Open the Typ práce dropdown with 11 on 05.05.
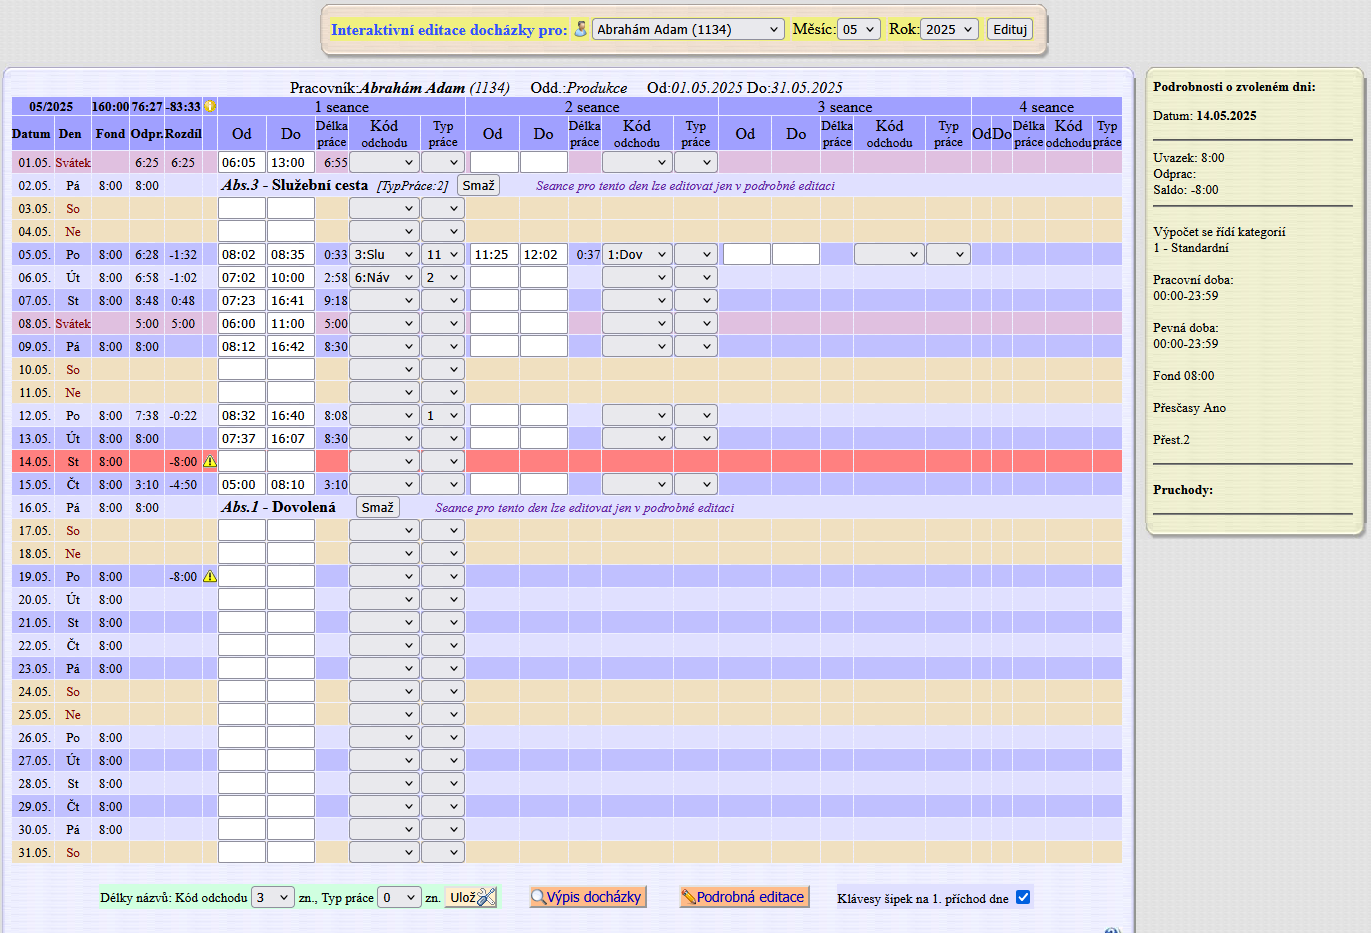Image resolution: width=1371 pixels, height=933 pixels. pos(442,255)
